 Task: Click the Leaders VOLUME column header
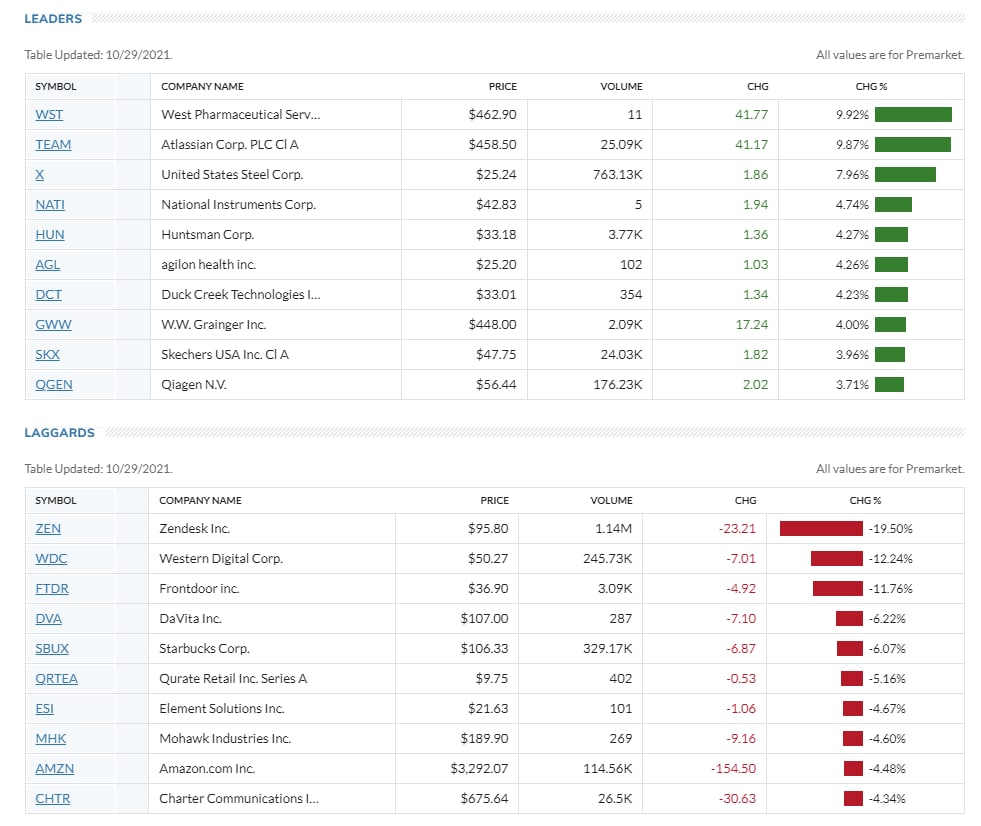(x=621, y=86)
